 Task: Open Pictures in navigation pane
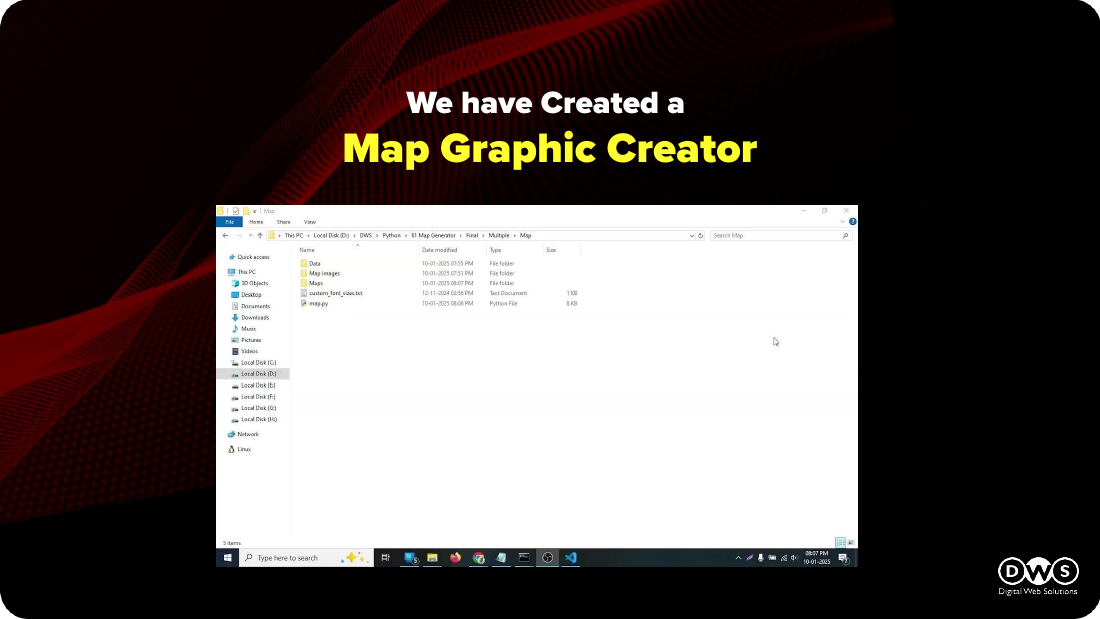click(x=246, y=340)
